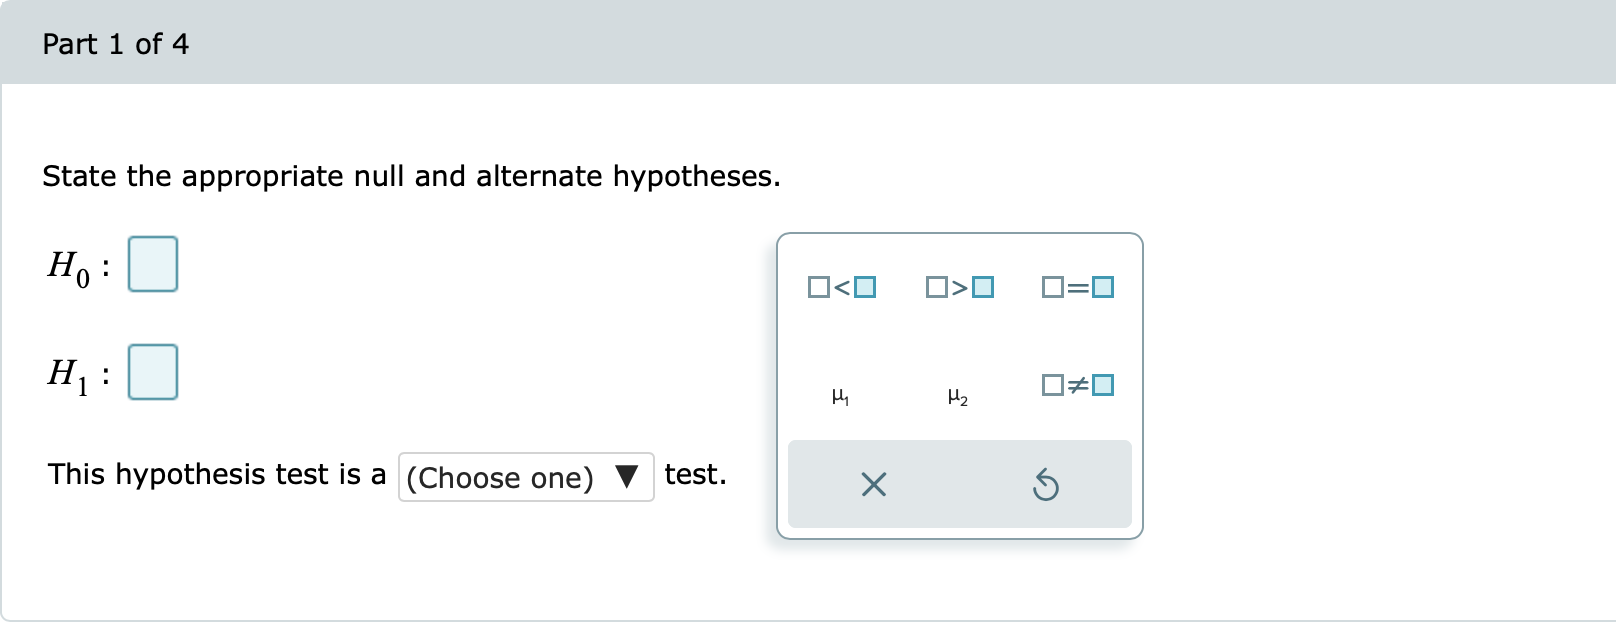Click the "Part 1 of 4" header
Image resolution: width=1616 pixels, height=624 pixels.
[115, 44]
